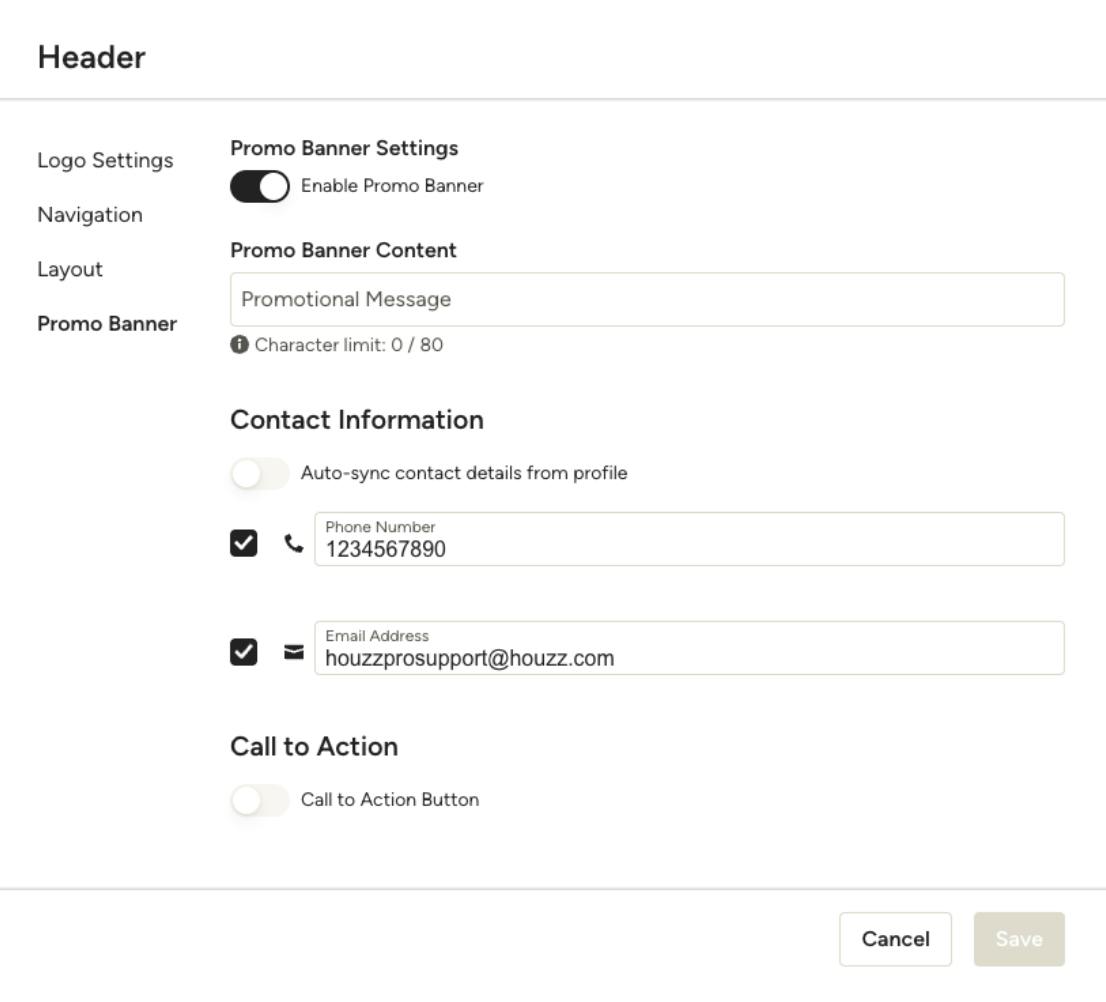Screen dimensions: 1106x1002
Task: Uncheck the Phone Number checkbox
Action: (243, 543)
